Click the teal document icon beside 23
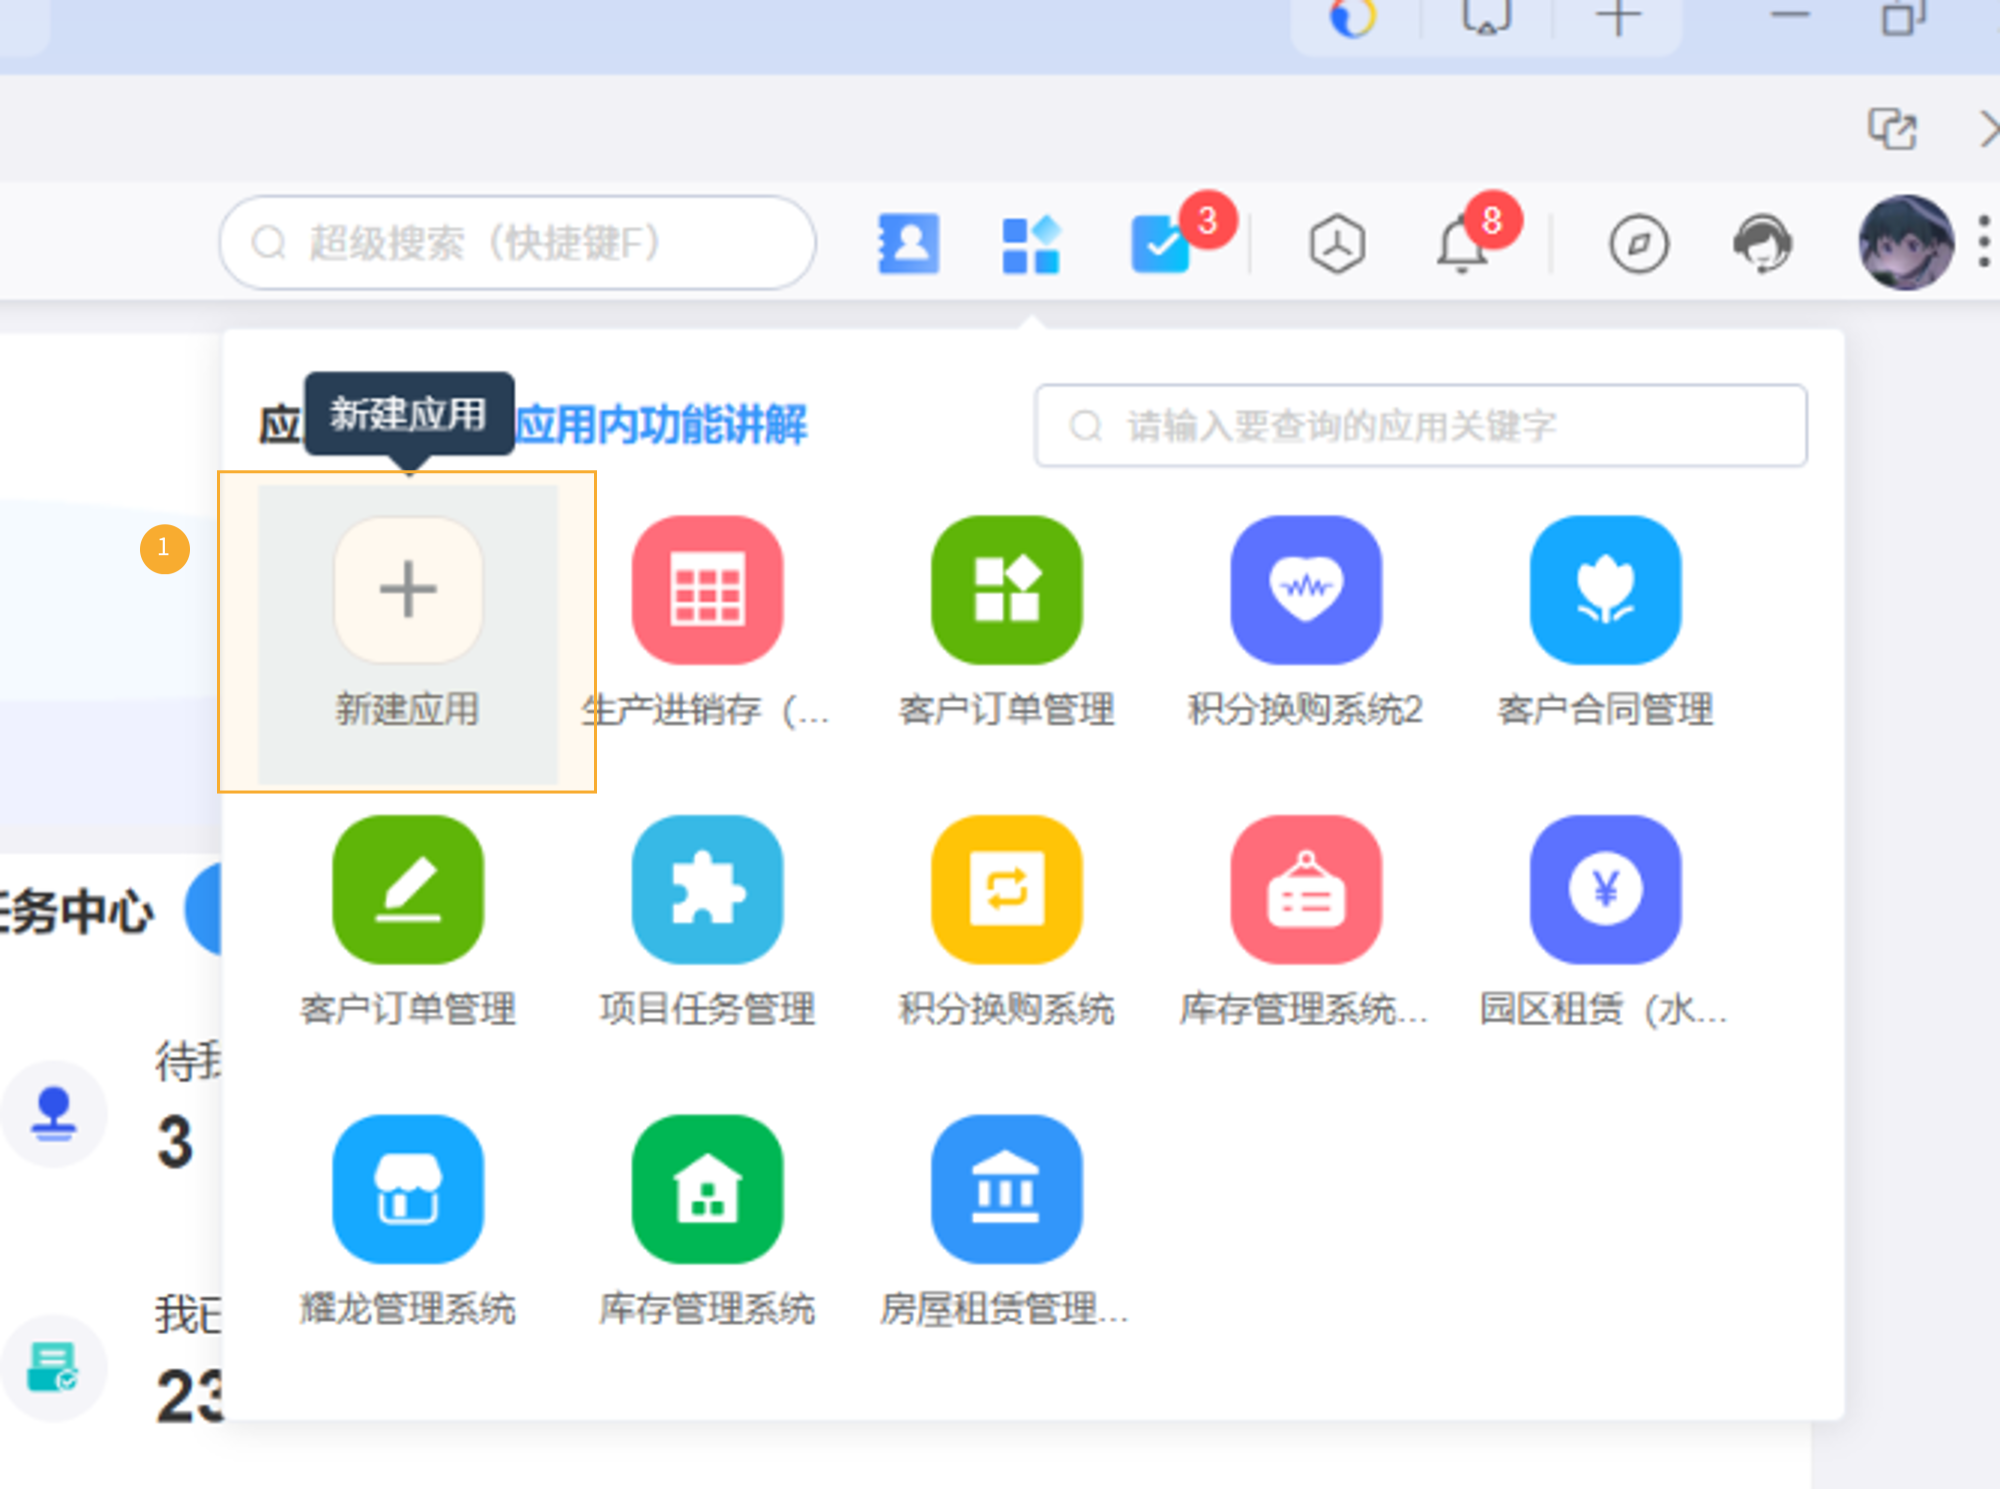This screenshot has height=1489, width=2000. tap(53, 1367)
